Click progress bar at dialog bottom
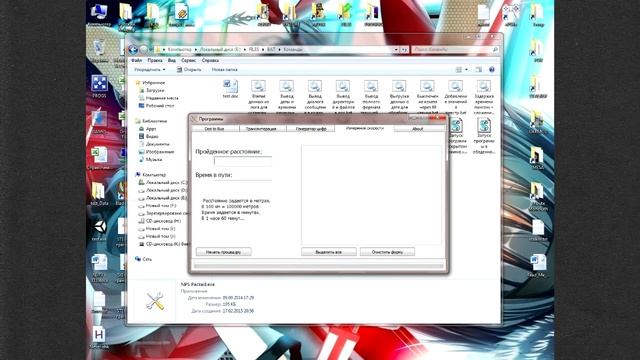This screenshot has width=640, height=360. tap(319, 266)
